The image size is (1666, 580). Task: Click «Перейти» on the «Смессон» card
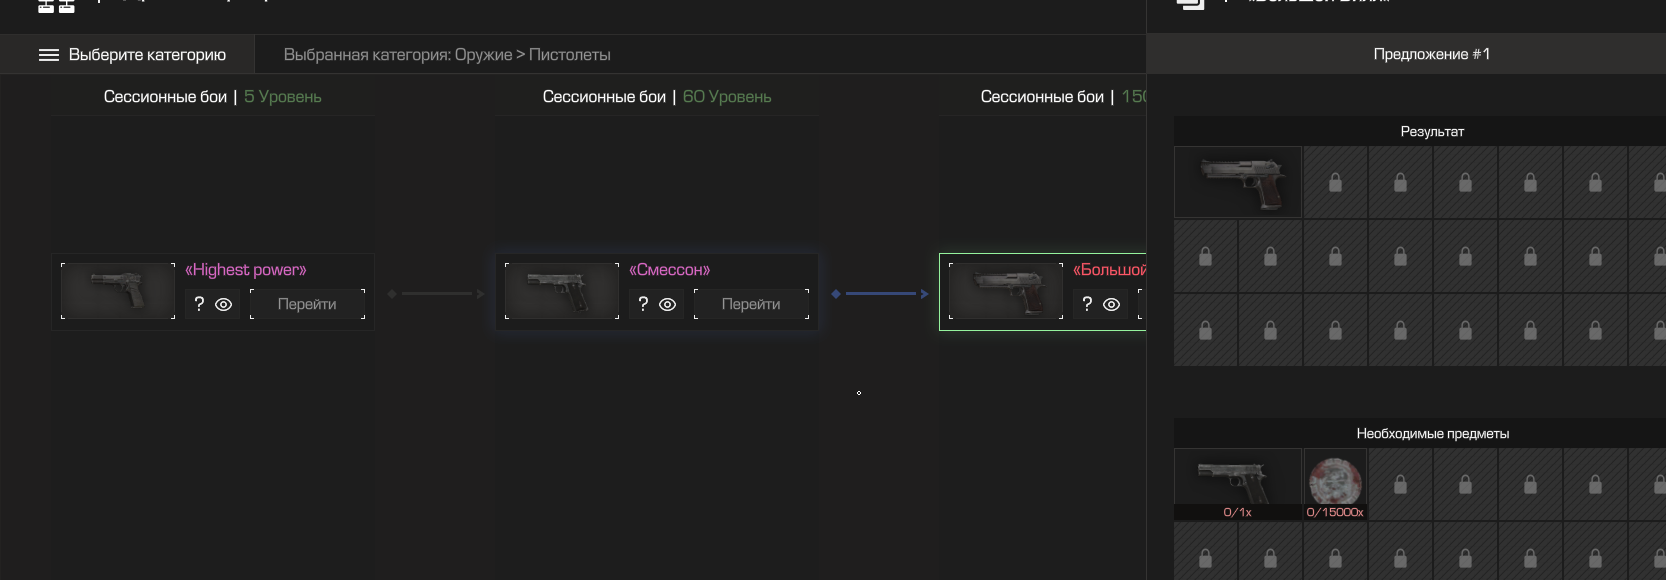click(x=751, y=304)
